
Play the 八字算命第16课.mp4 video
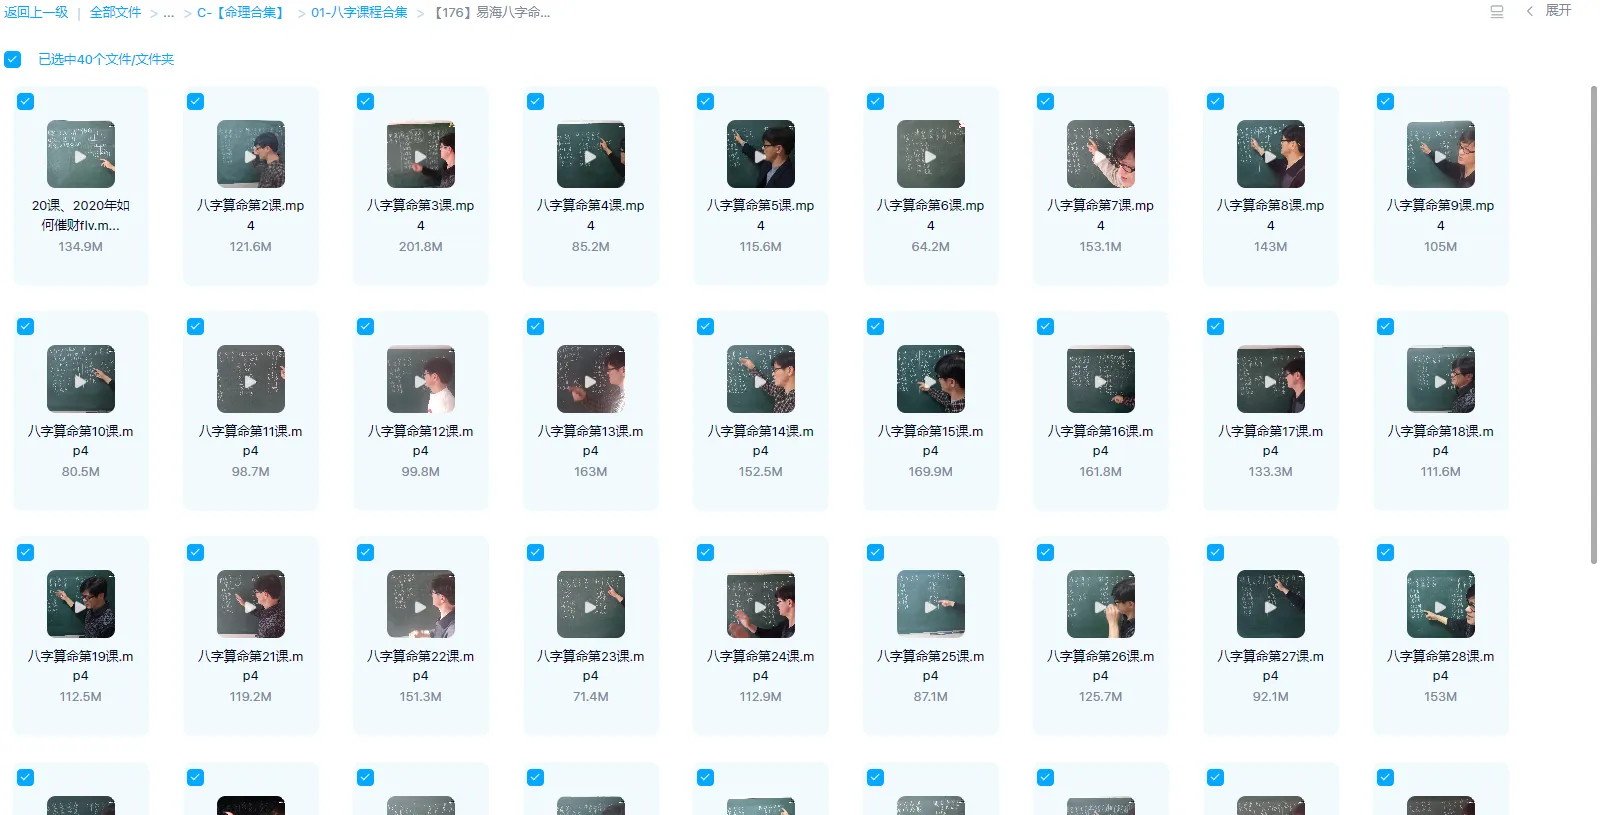[x=1100, y=380]
